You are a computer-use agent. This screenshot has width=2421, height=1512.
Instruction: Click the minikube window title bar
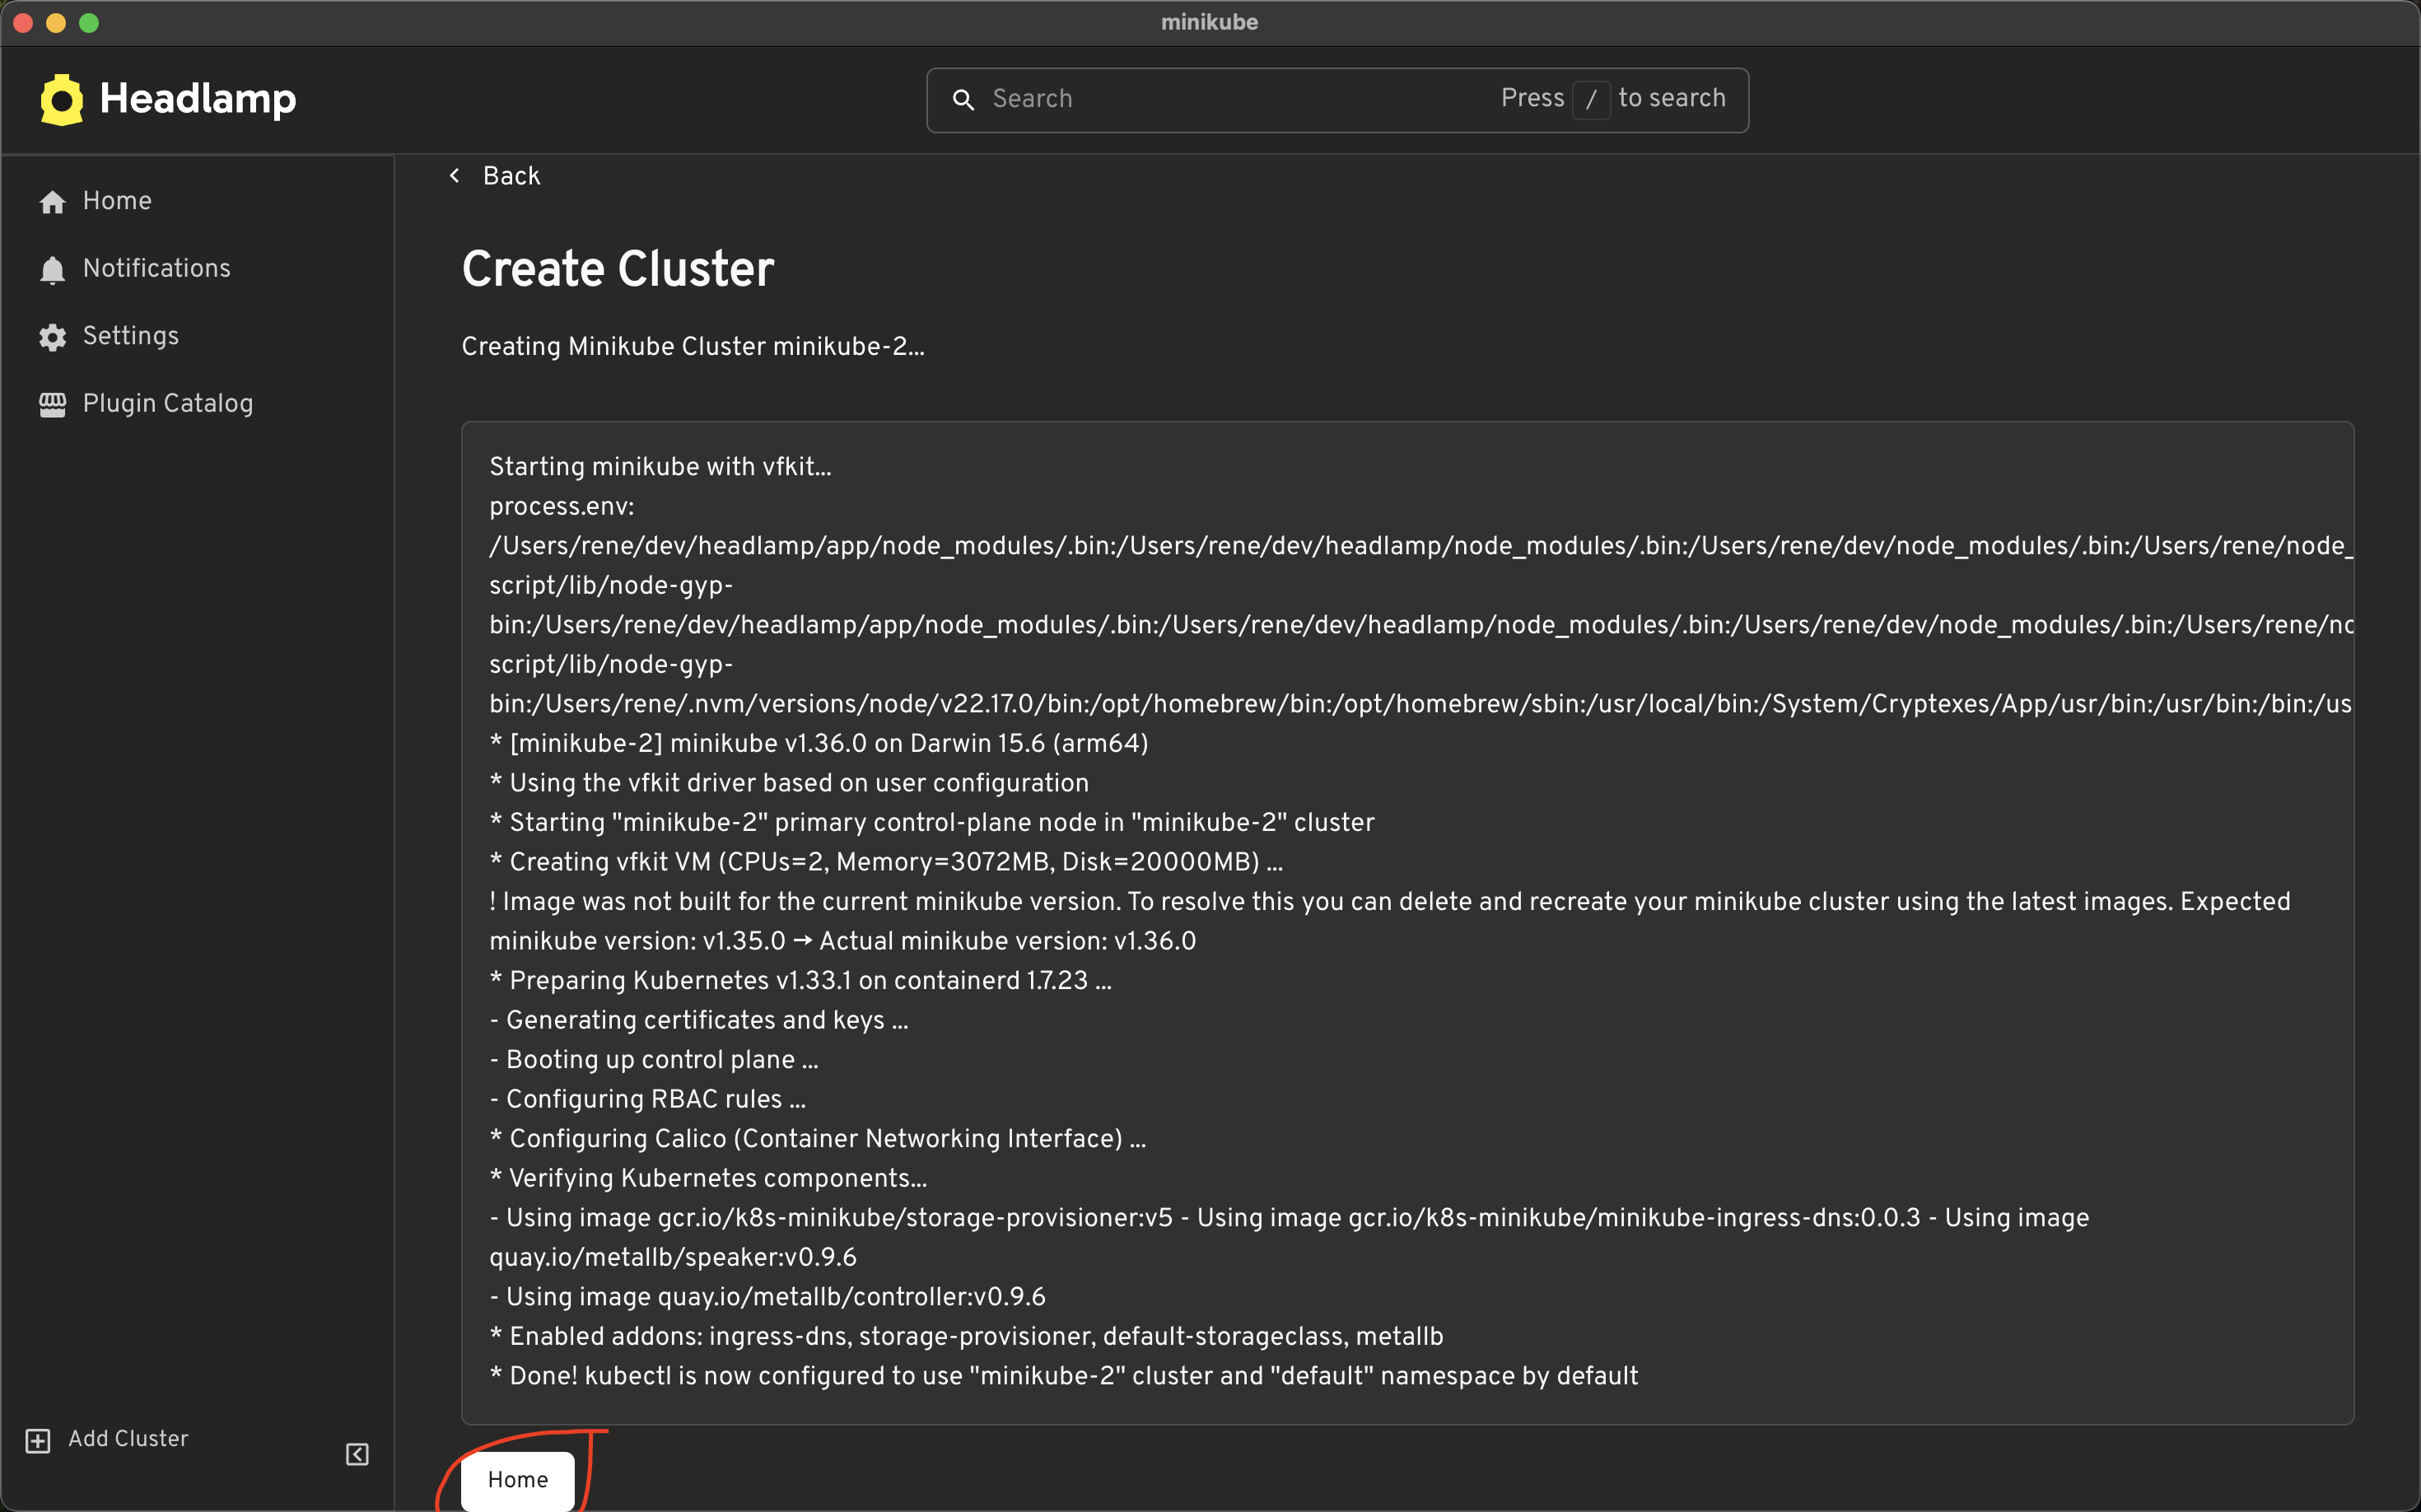click(1210, 22)
